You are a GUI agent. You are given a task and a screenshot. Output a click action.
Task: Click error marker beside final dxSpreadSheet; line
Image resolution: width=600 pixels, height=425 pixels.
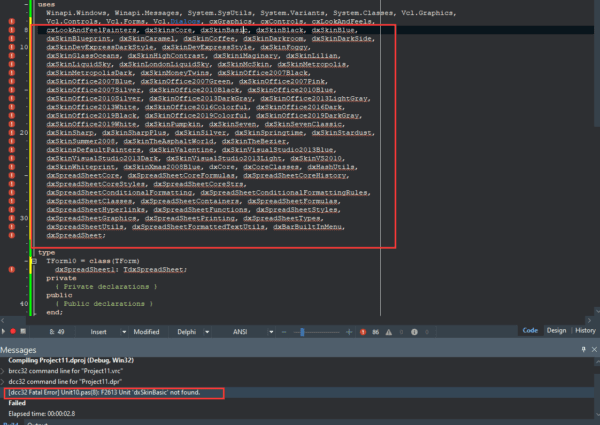click(x=12, y=235)
